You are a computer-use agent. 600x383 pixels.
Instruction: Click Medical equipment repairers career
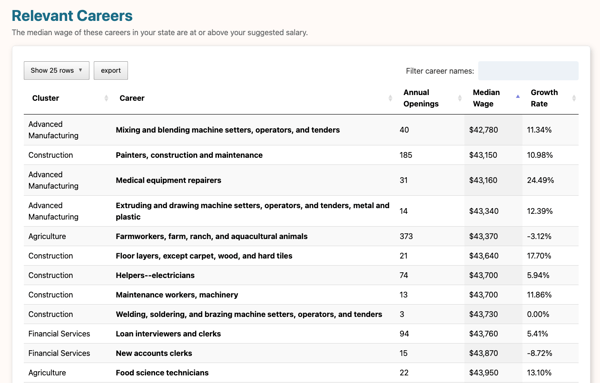pyautogui.click(x=168, y=180)
